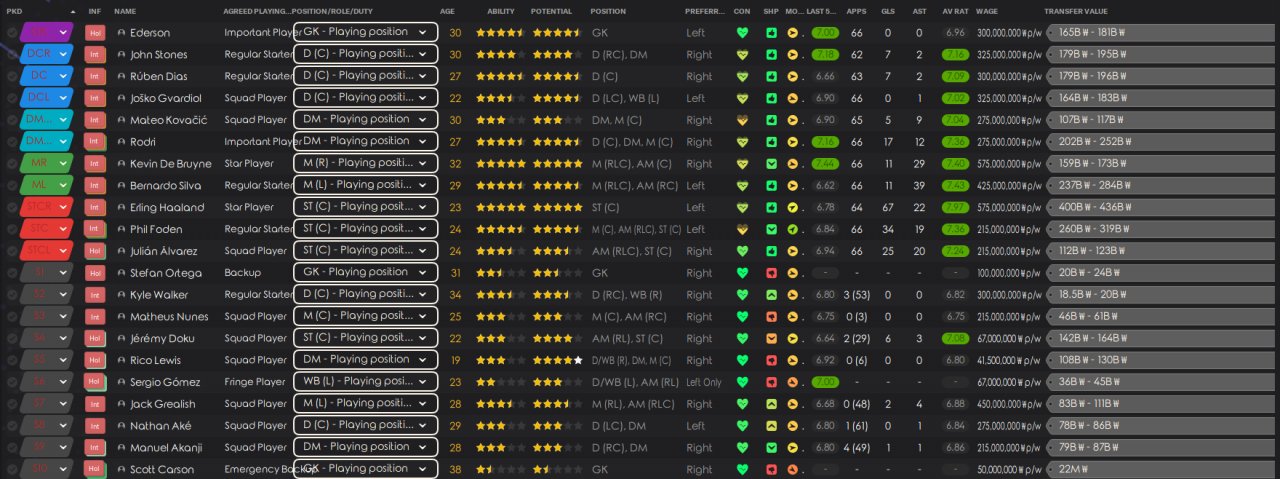The image size is (1280, 479).
Task: Click the 400B - 436B transfer value bar
Action: [1160, 208]
